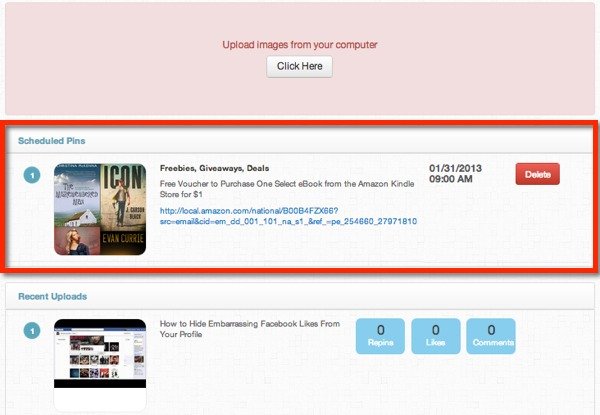Click the 'Freebies, Giveaways, Deals' board name
The image size is (600, 415).
tap(214, 168)
